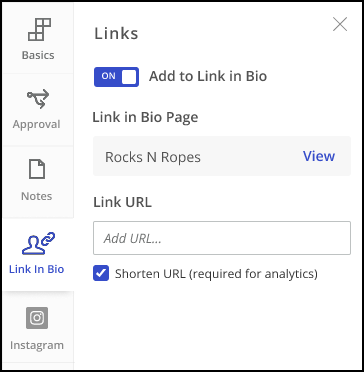Select the Link In Bio person-chain icon
The width and height of the screenshot is (364, 372).
click(x=38, y=243)
